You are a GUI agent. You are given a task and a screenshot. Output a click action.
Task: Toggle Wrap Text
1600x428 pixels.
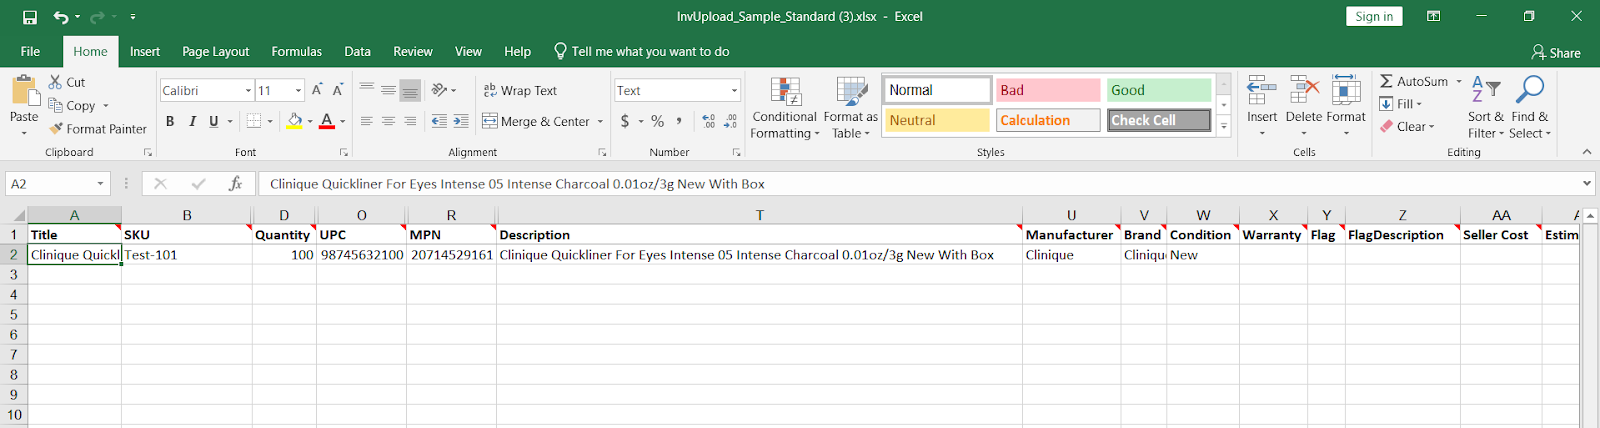coord(520,90)
